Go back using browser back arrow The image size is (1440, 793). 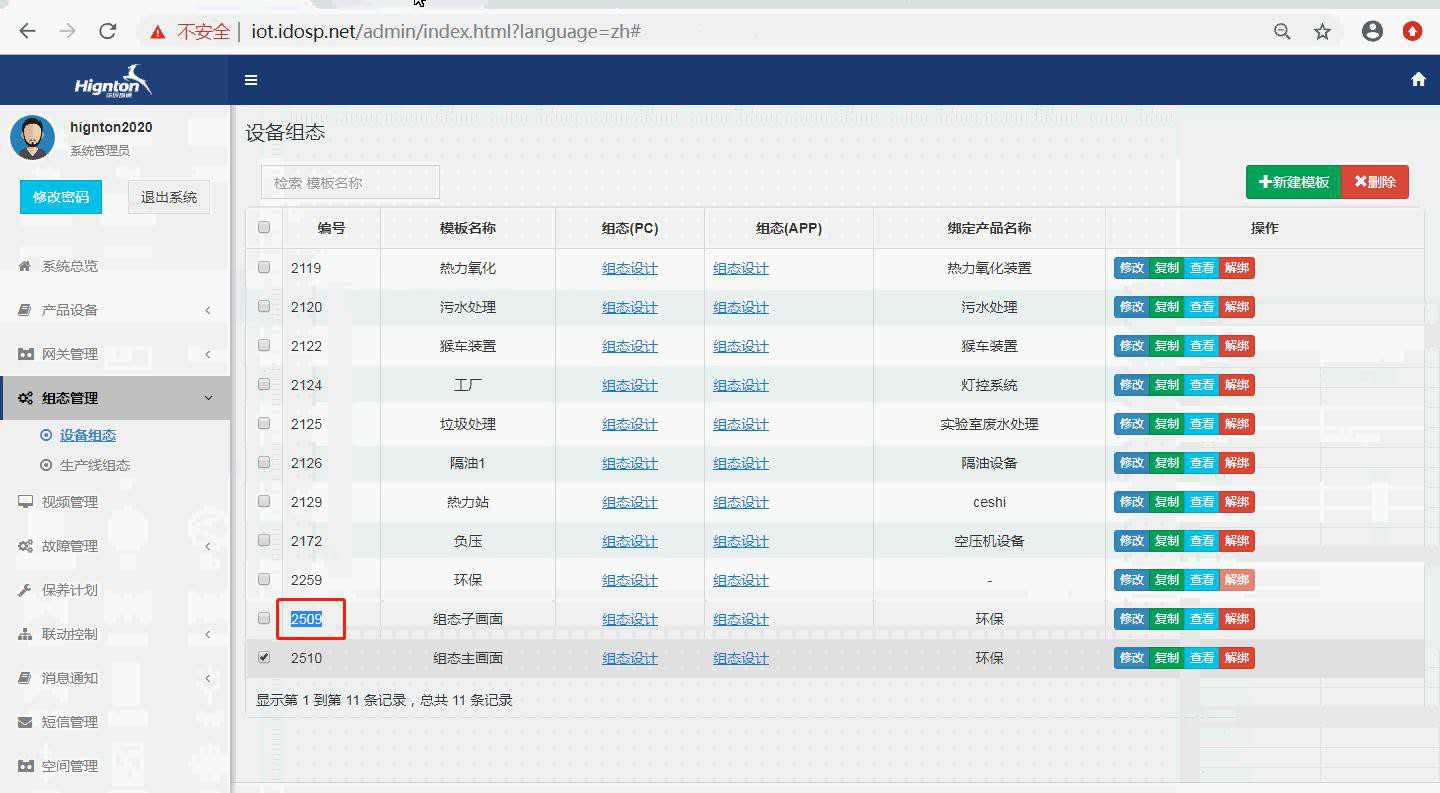[27, 31]
